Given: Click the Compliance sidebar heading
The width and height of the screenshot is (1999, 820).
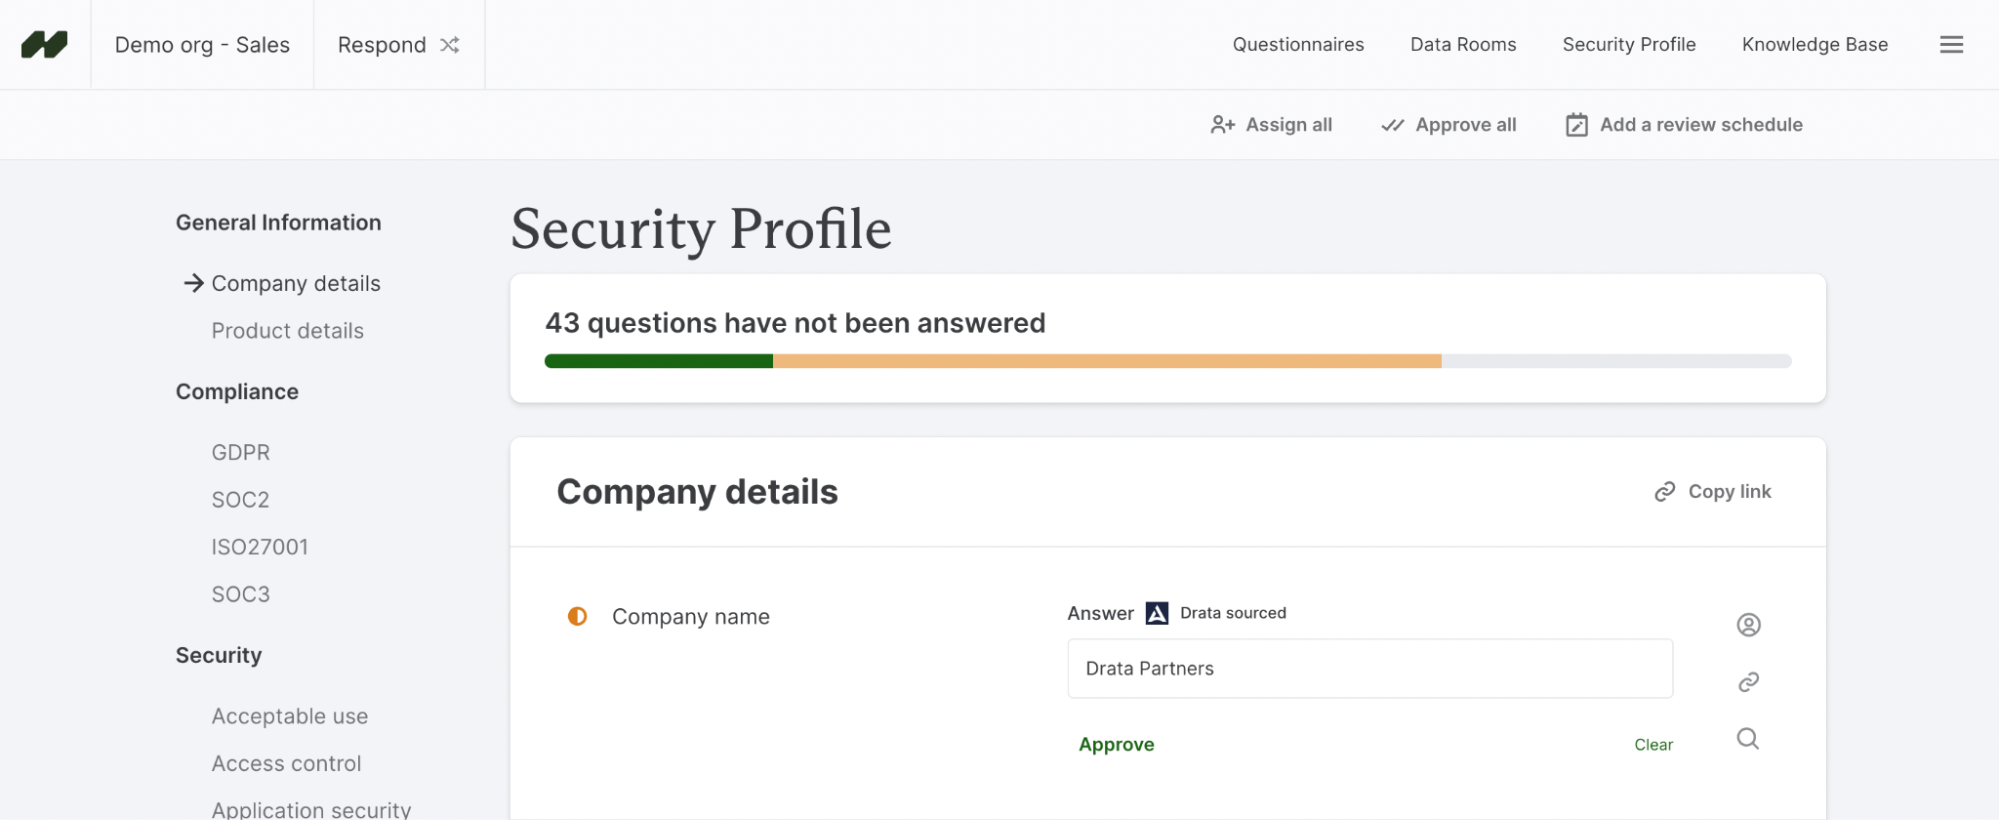Looking at the screenshot, I should [237, 392].
